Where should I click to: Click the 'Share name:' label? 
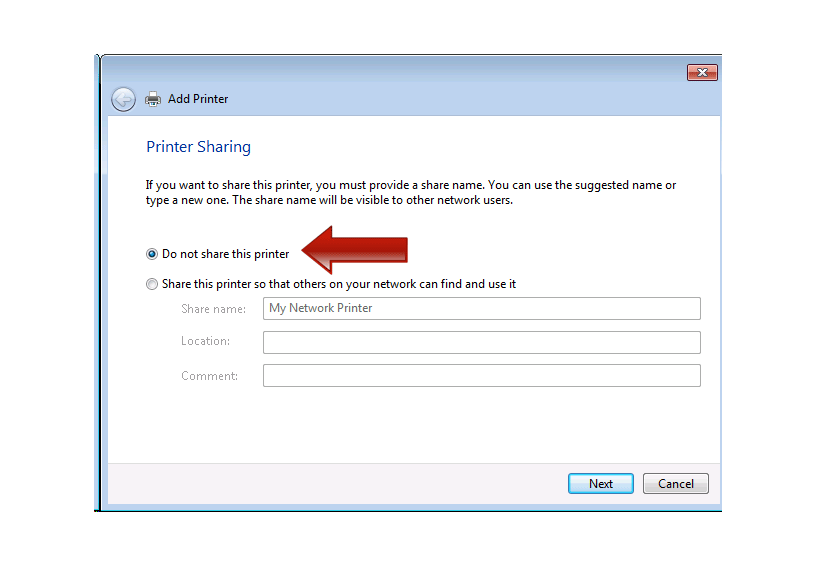213,309
